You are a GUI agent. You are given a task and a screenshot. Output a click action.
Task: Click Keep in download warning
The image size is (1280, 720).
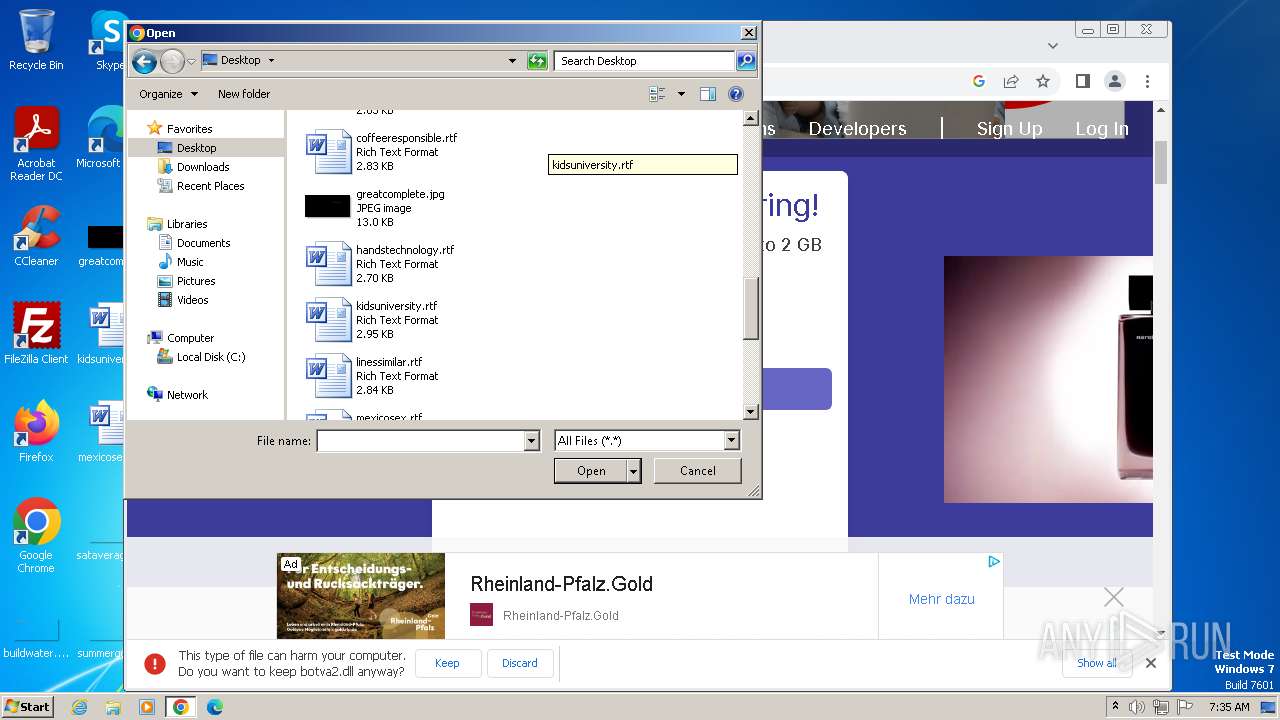pyautogui.click(x=447, y=663)
